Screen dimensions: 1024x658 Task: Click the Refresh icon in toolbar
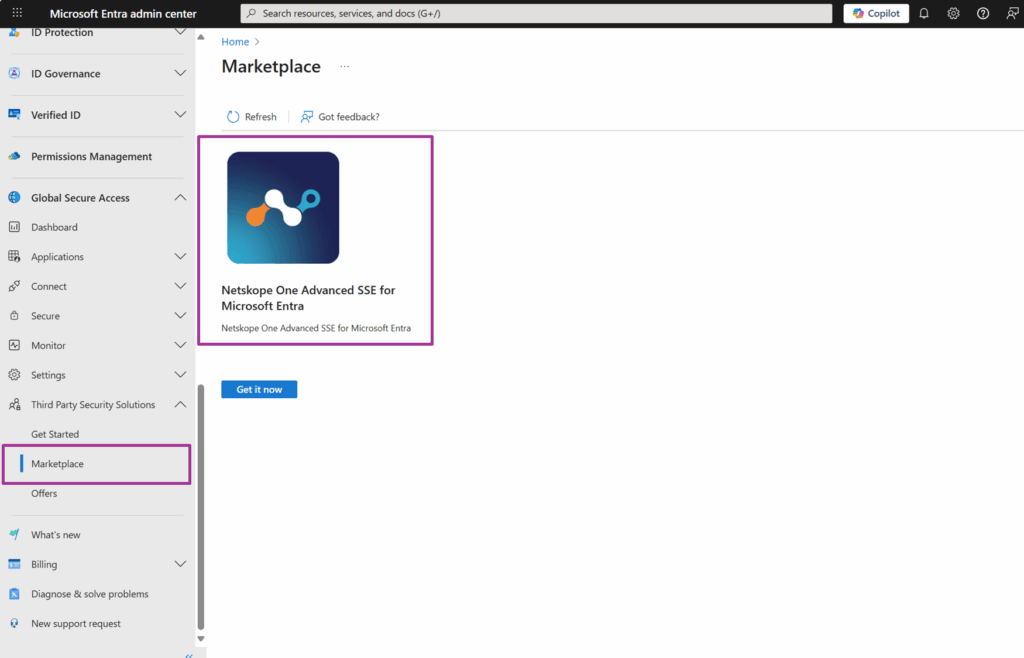click(233, 117)
